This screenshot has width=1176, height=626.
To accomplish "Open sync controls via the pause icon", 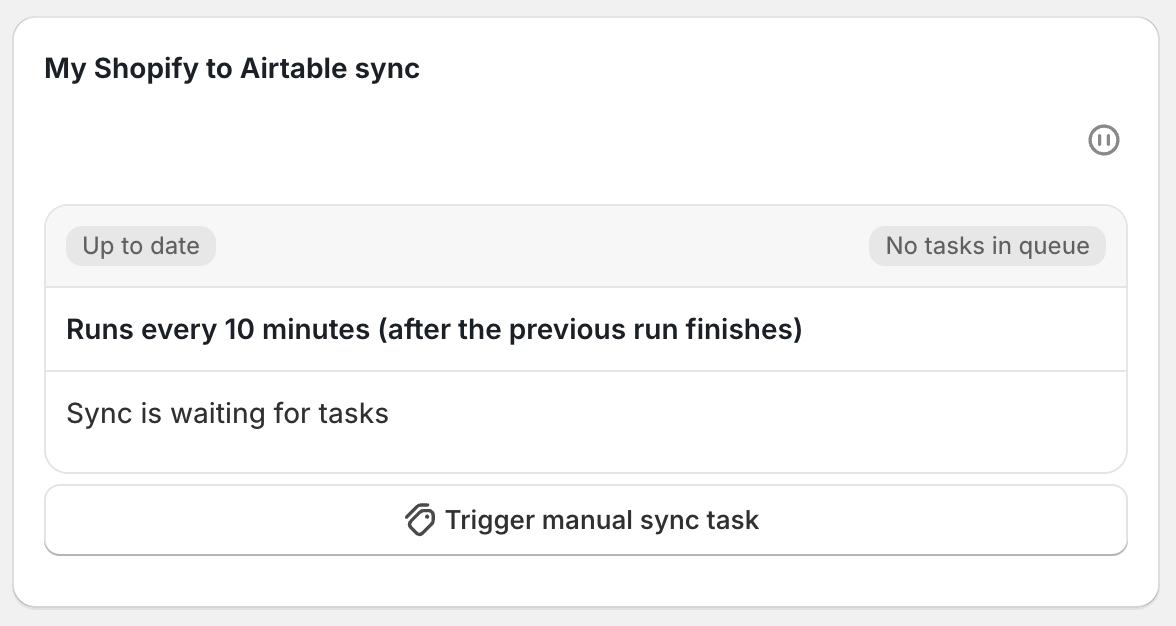I will pyautogui.click(x=1104, y=140).
